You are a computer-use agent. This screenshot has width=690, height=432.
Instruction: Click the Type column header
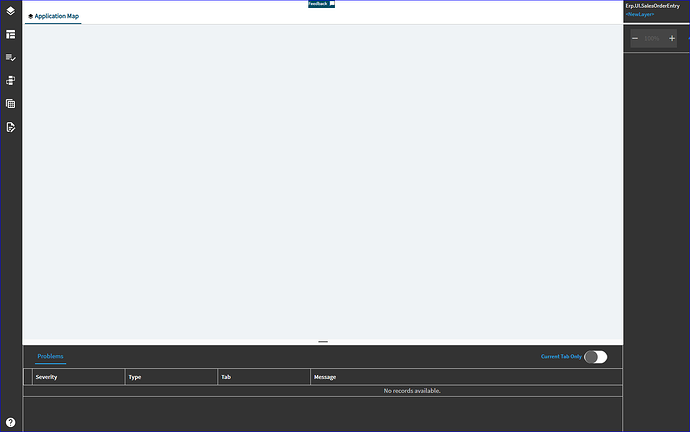pyautogui.click(x=171, y=377)
